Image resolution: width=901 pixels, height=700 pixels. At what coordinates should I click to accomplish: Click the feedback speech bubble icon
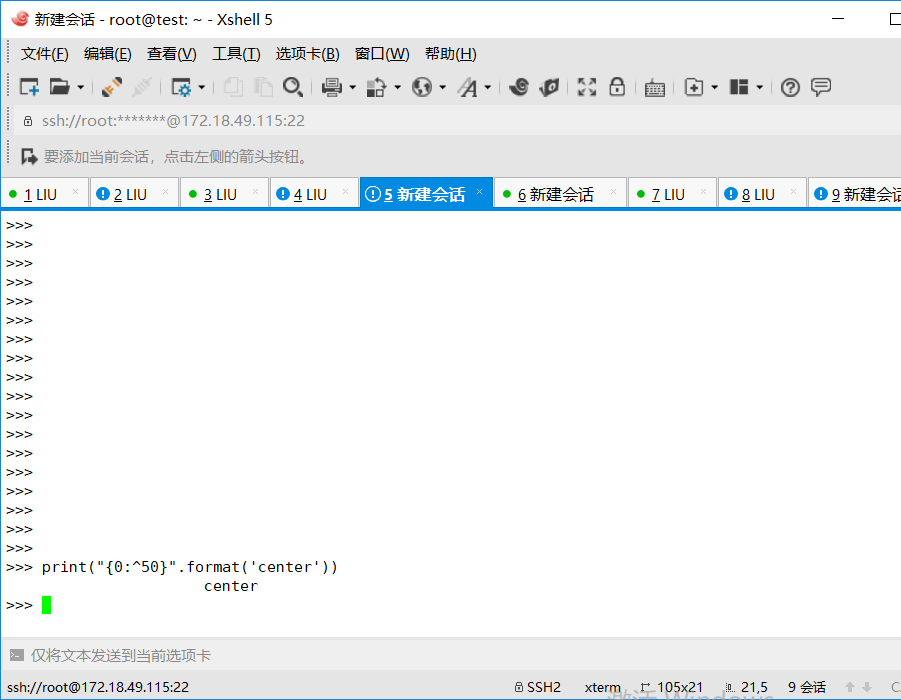(821, 87)
